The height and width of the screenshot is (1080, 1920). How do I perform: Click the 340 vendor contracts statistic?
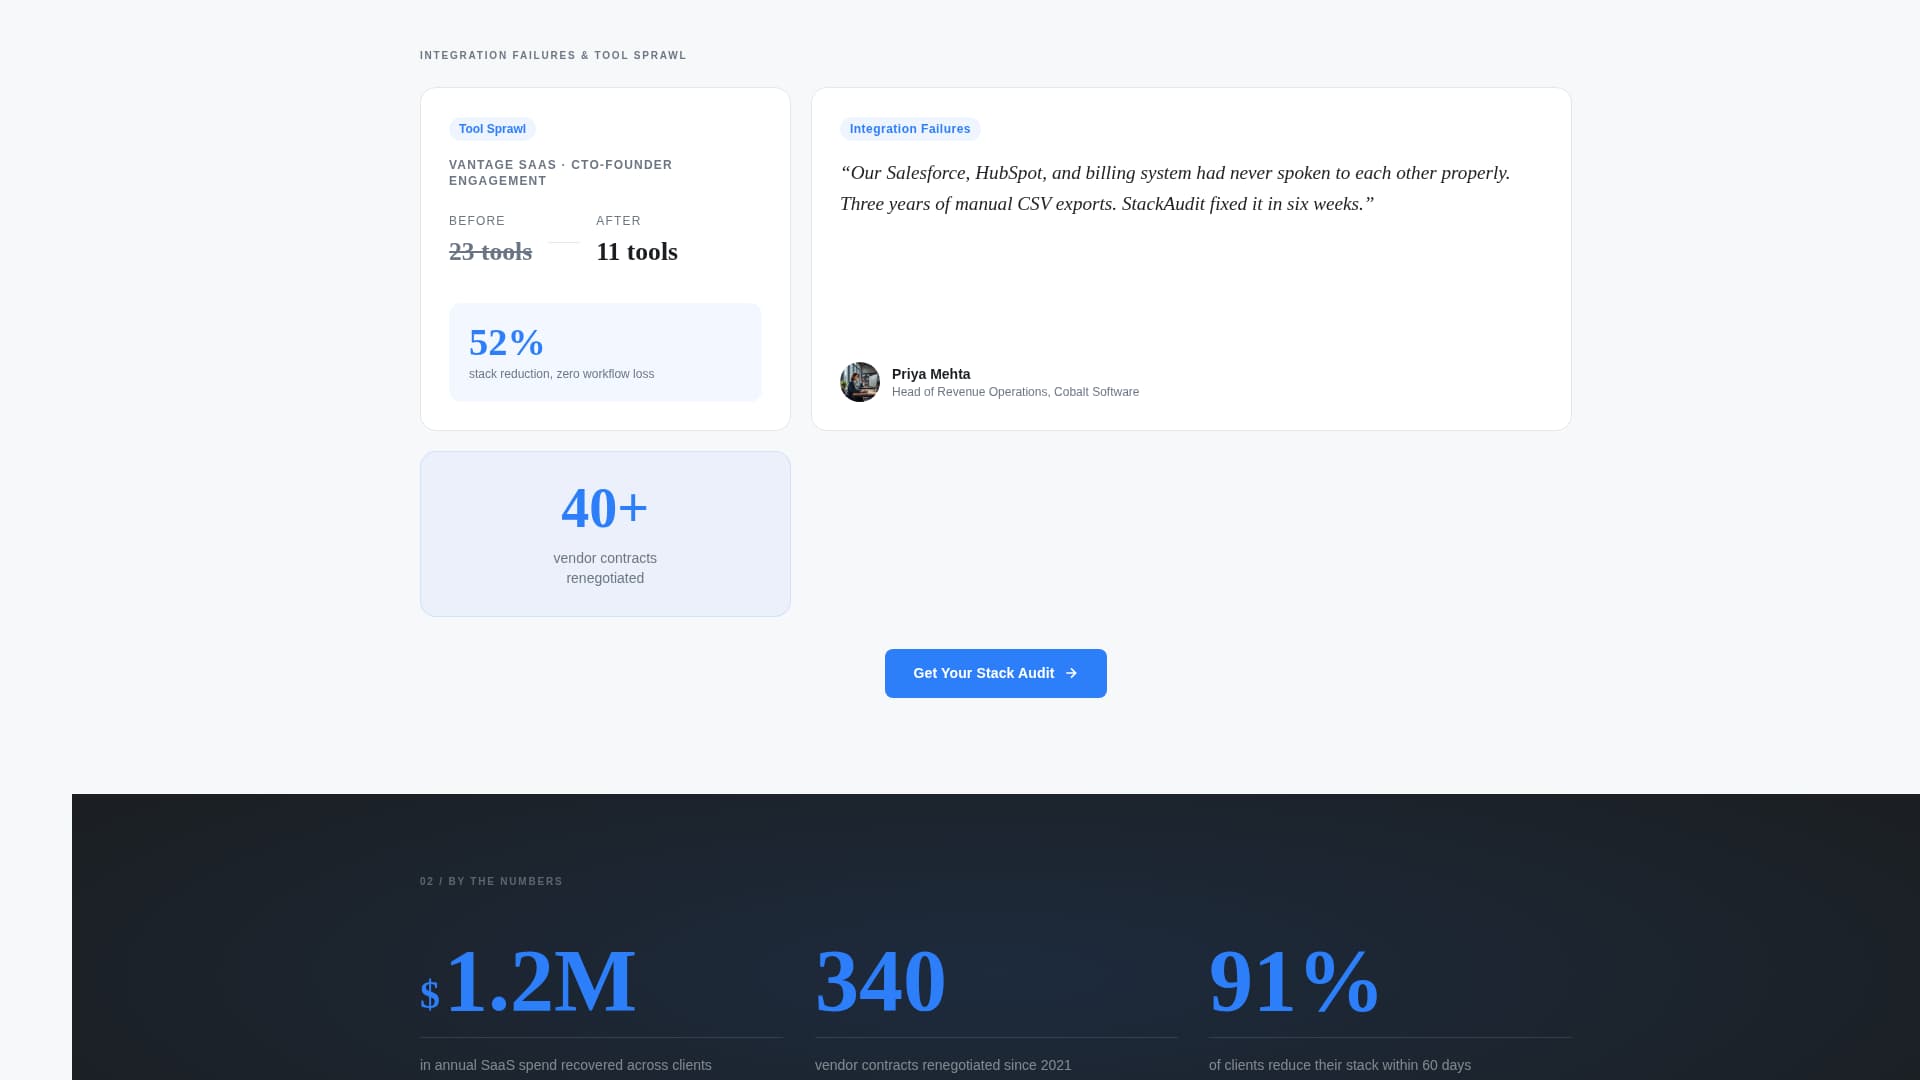880,980
